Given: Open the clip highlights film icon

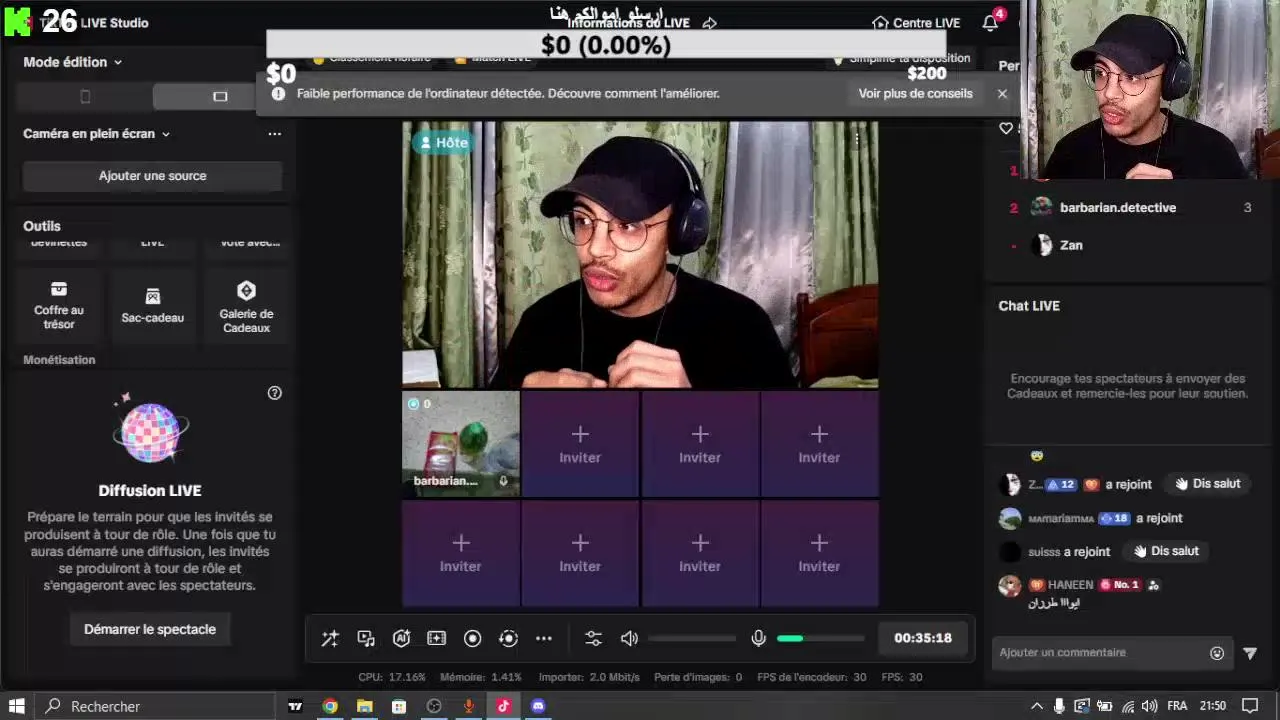Looking at the screenshot, I should click(437, 638).
